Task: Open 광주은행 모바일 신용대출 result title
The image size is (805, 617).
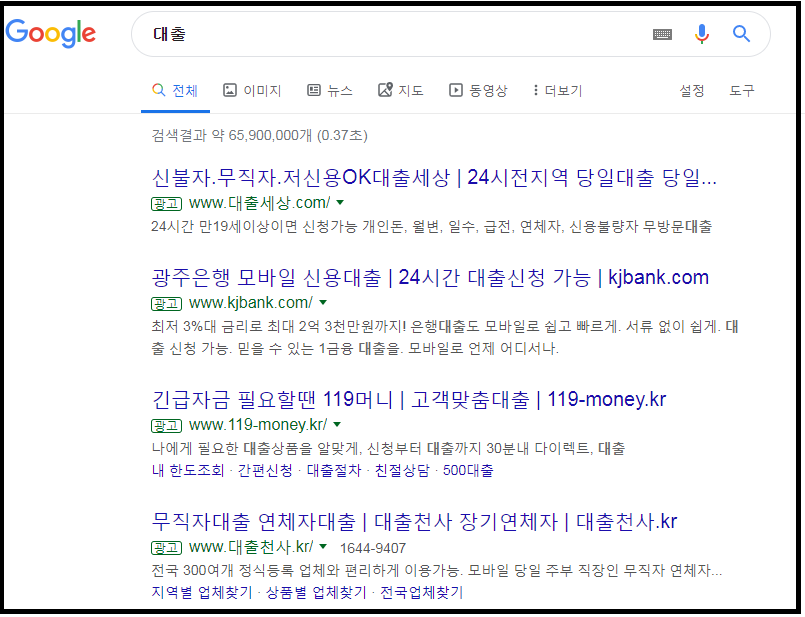Action: click(430, 278)
